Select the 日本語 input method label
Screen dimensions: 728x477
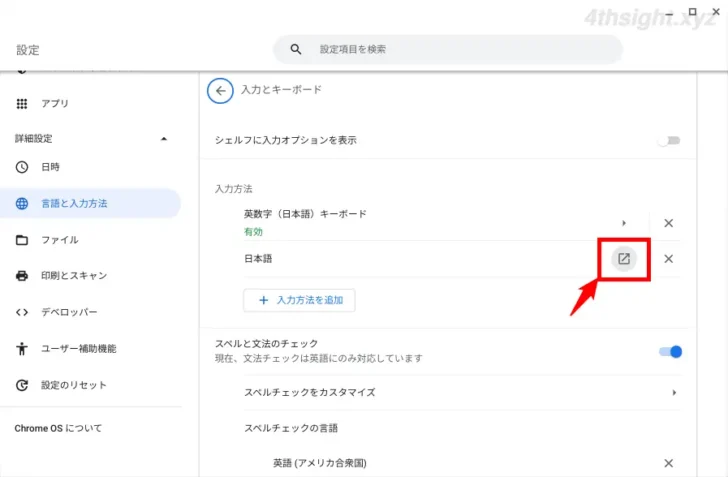pos(258,259)
